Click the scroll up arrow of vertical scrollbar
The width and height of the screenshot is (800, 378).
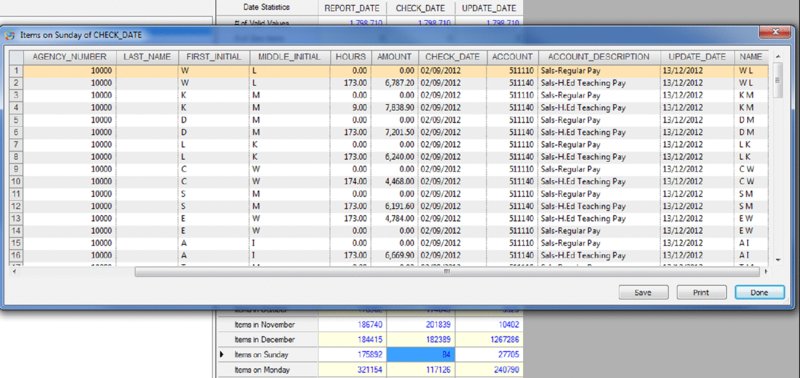click(x=778, y=56)
